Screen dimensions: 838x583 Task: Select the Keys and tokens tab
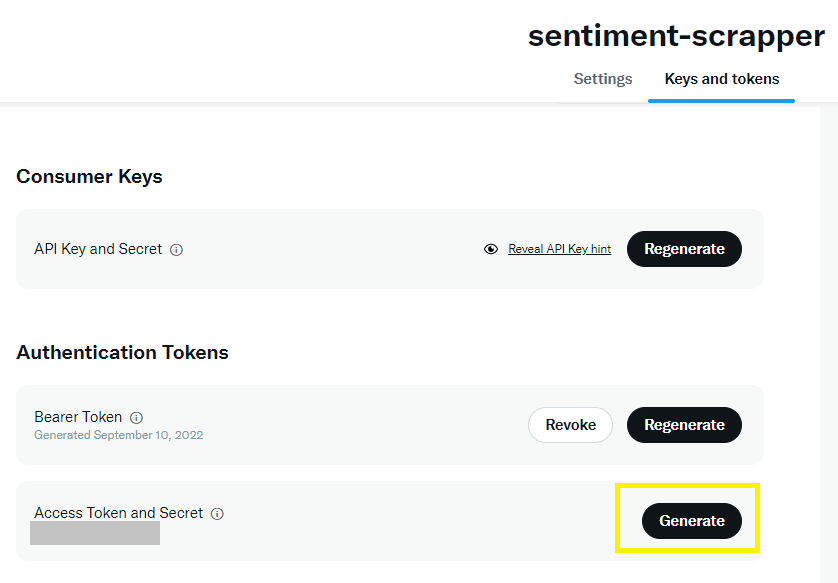pos(721,79)
